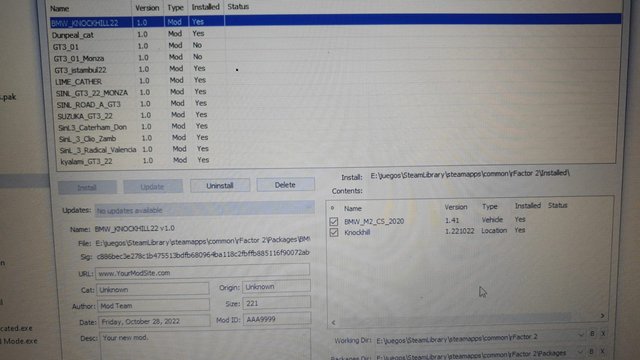Click the Contents Name column header

coord(353,209)
